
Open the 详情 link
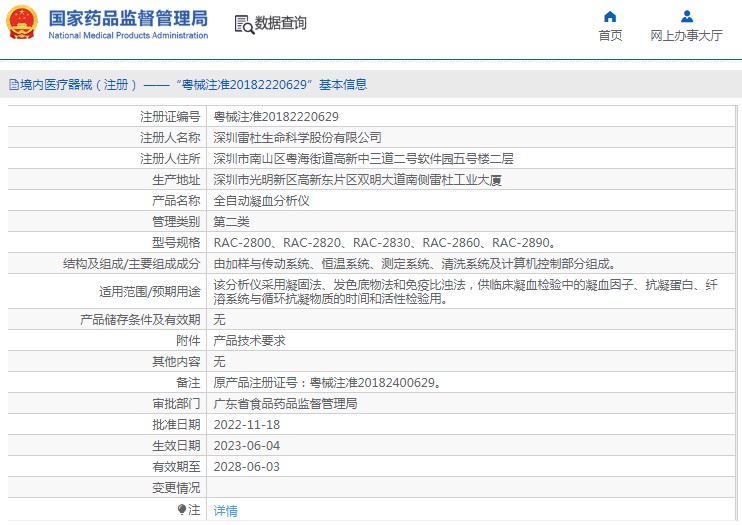pyautogui.click(x=225, y=510)
